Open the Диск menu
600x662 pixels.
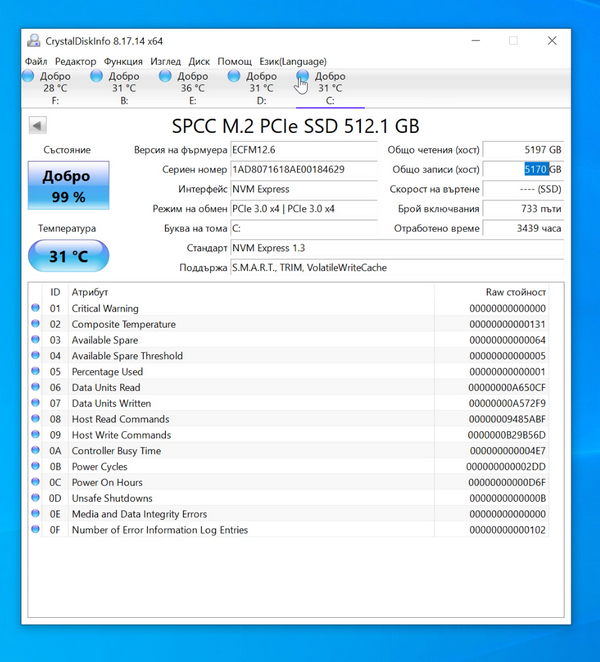pyautogui.click(x=199, y=62)
